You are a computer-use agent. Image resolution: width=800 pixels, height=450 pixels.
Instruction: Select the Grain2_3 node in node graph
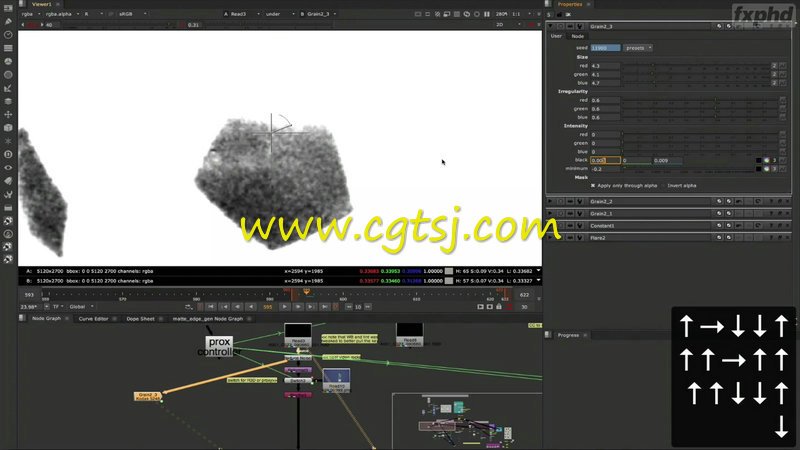(148, 396)
